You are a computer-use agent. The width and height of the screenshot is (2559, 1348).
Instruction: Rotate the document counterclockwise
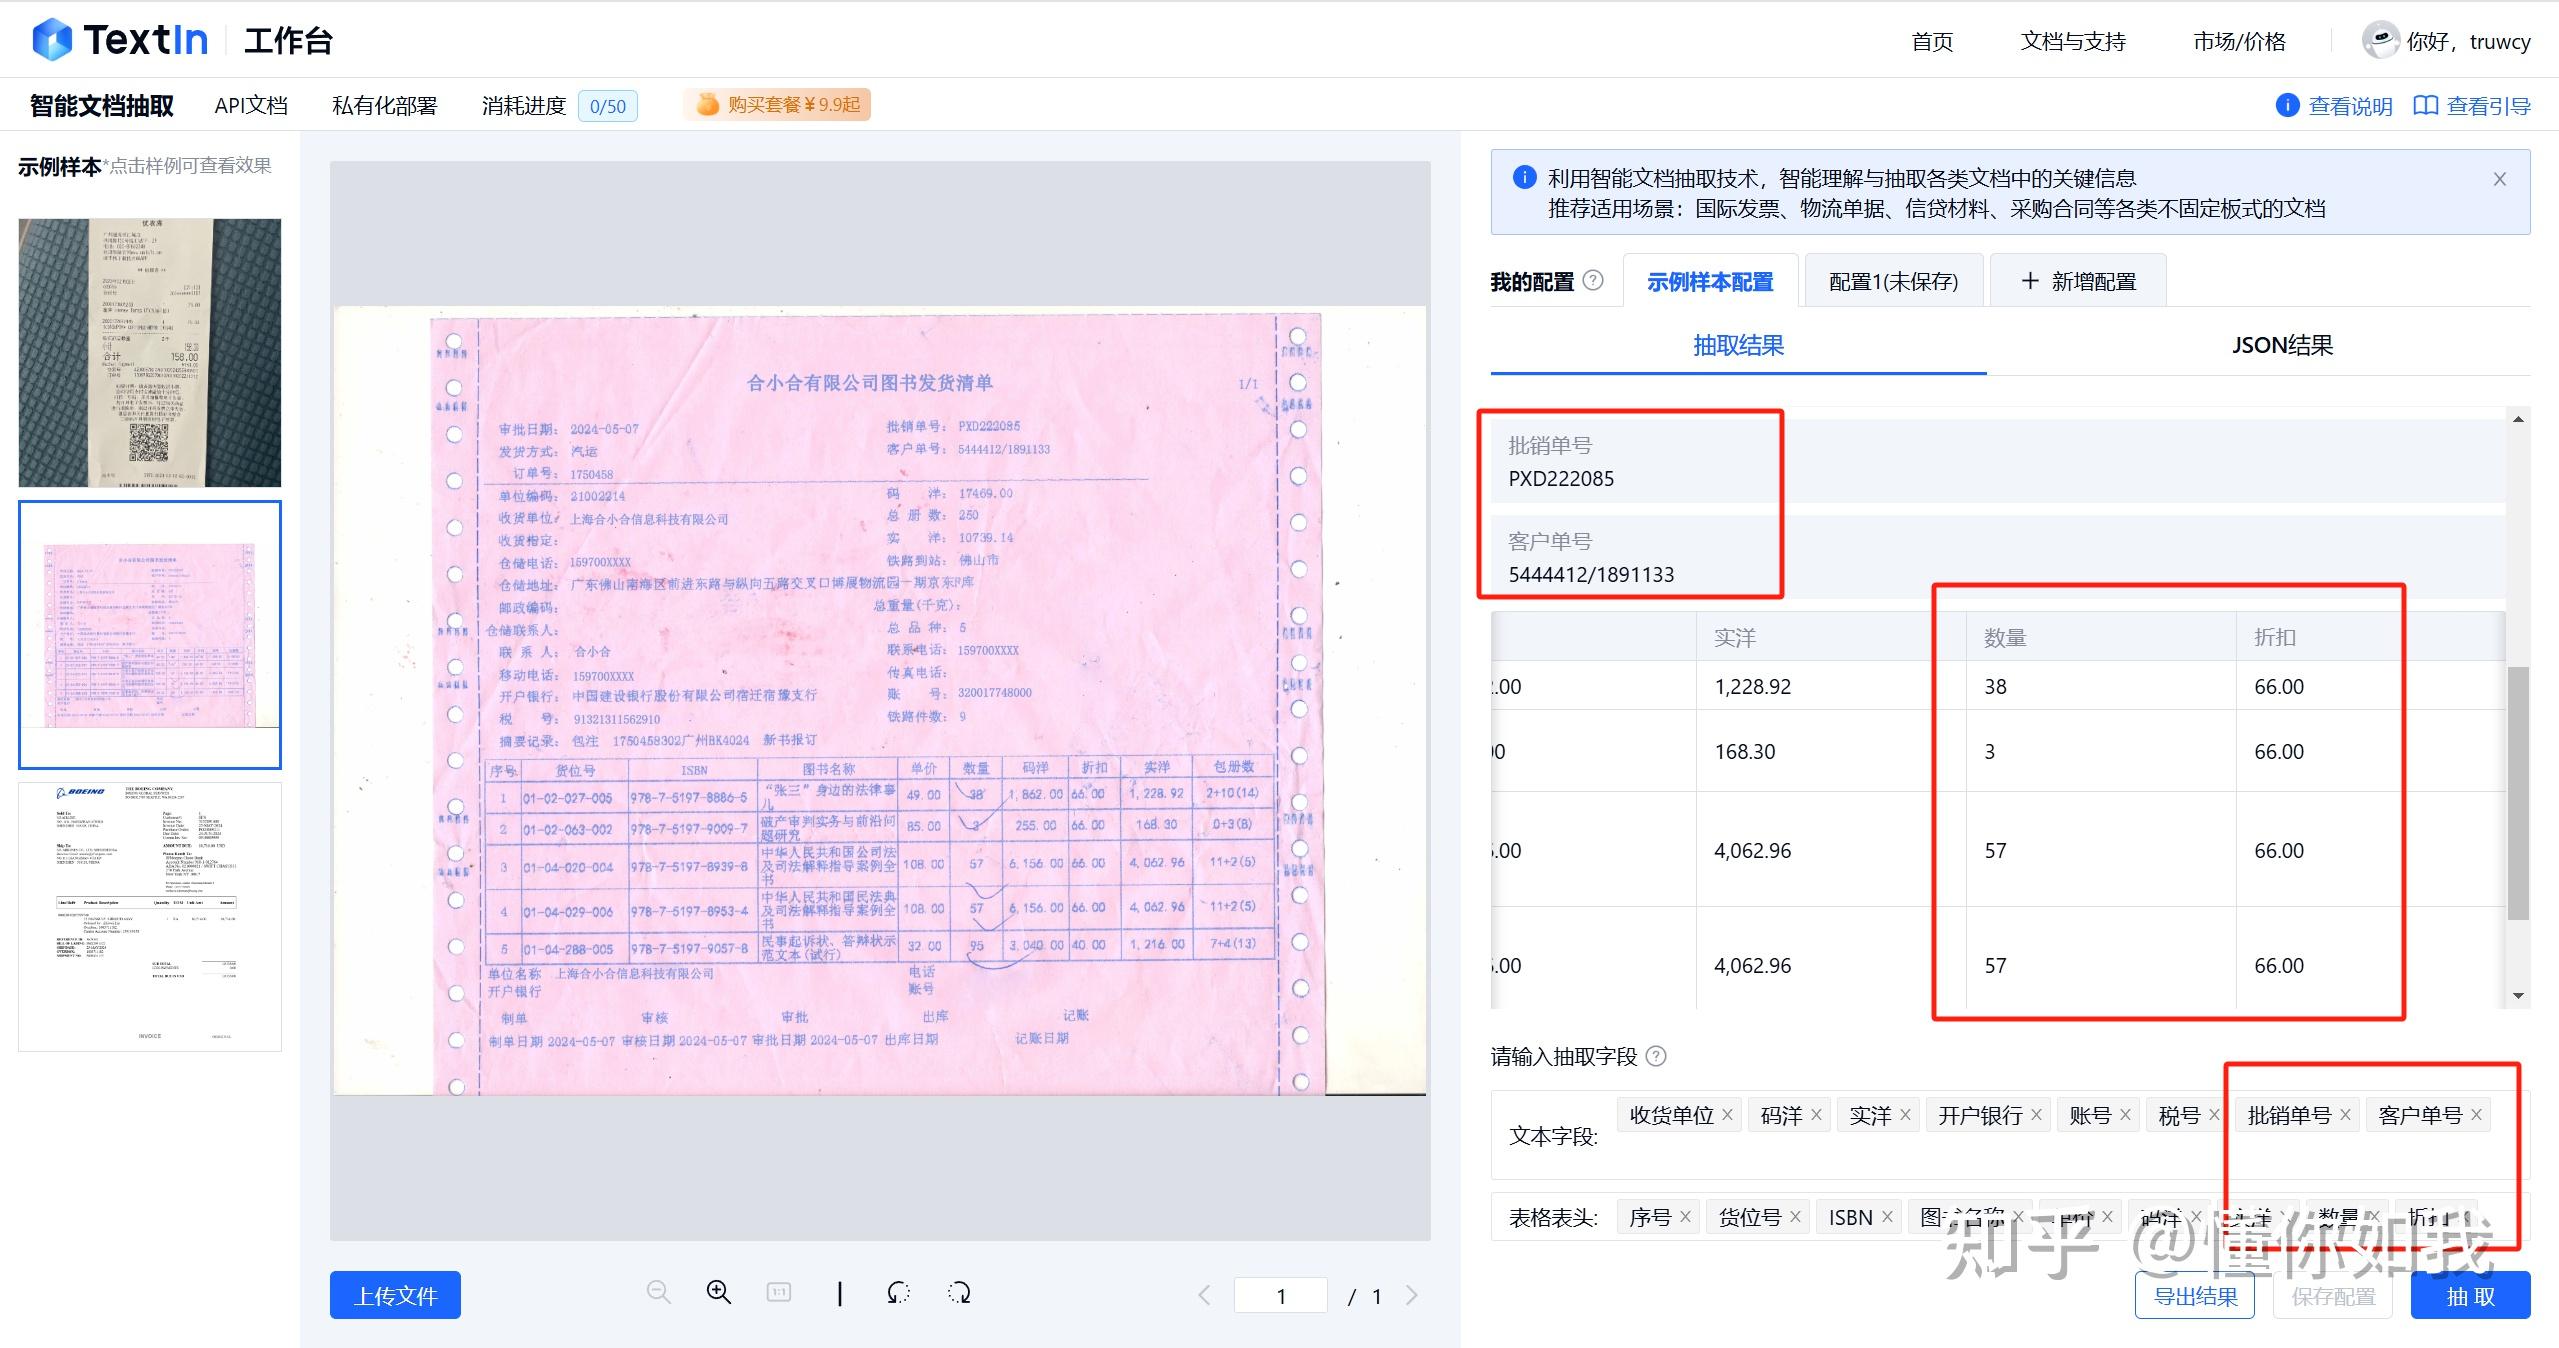point(898,1293)
